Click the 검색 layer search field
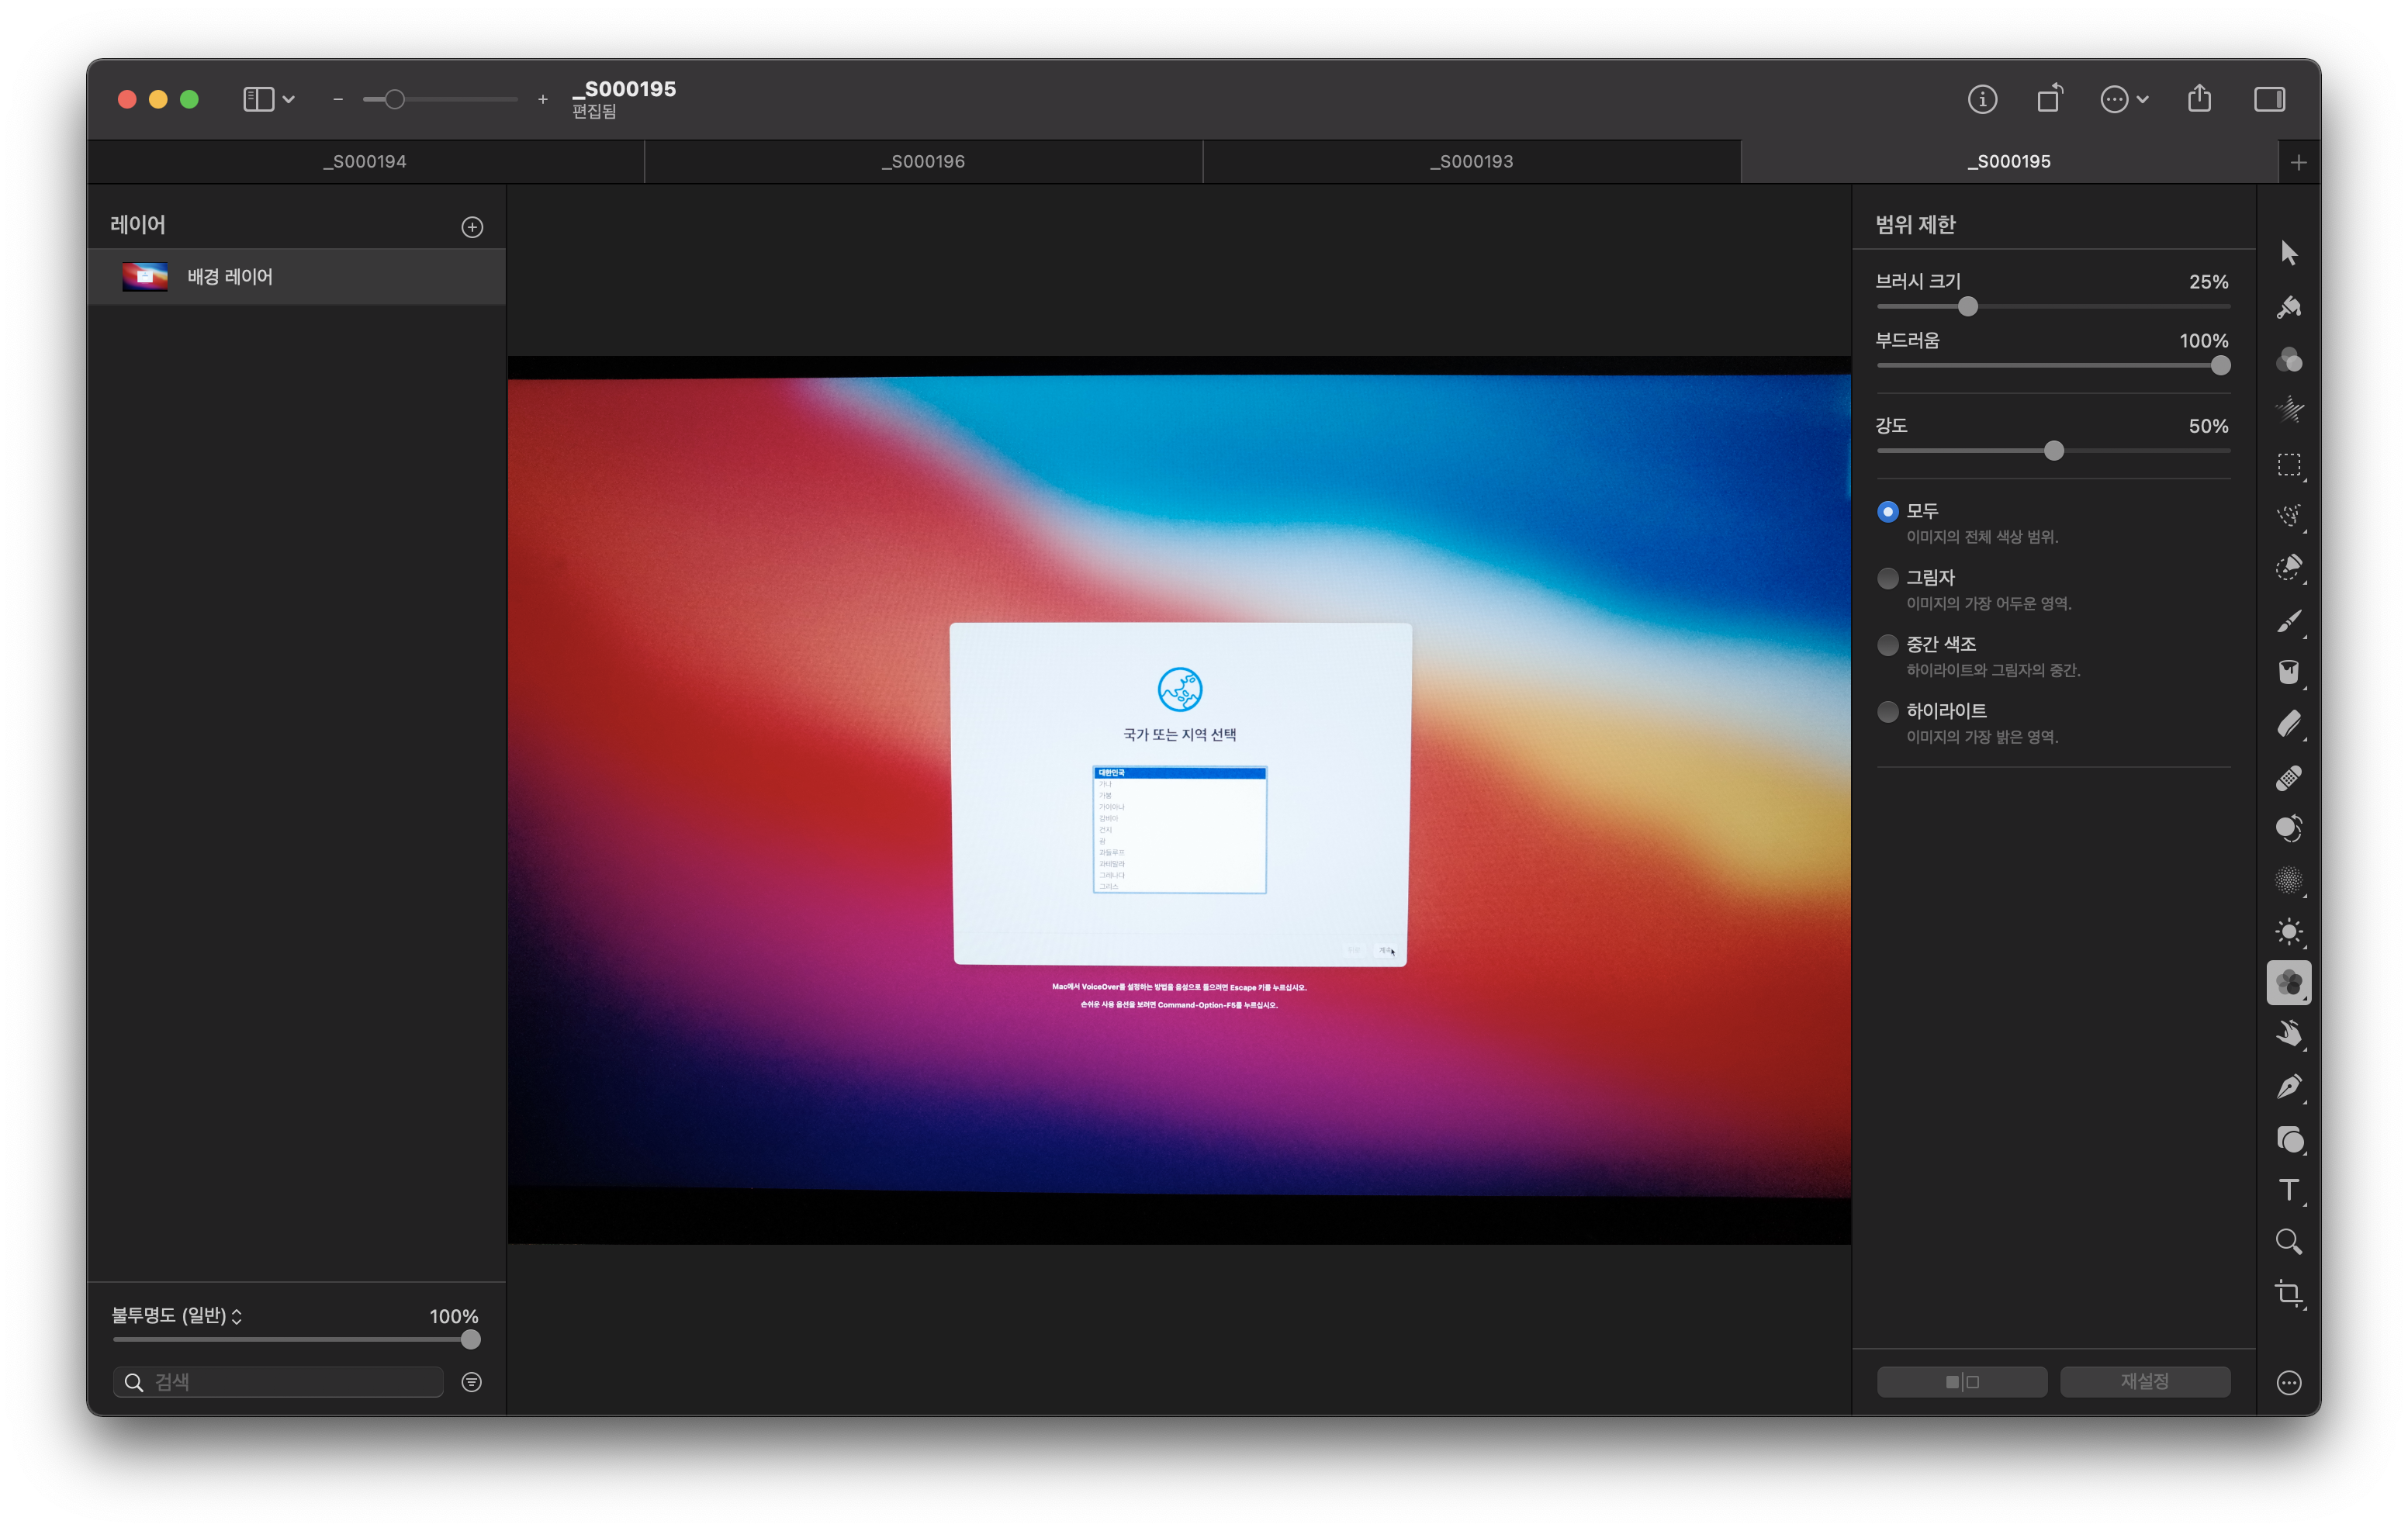2408x1531 pixels. coord(290,1382)
